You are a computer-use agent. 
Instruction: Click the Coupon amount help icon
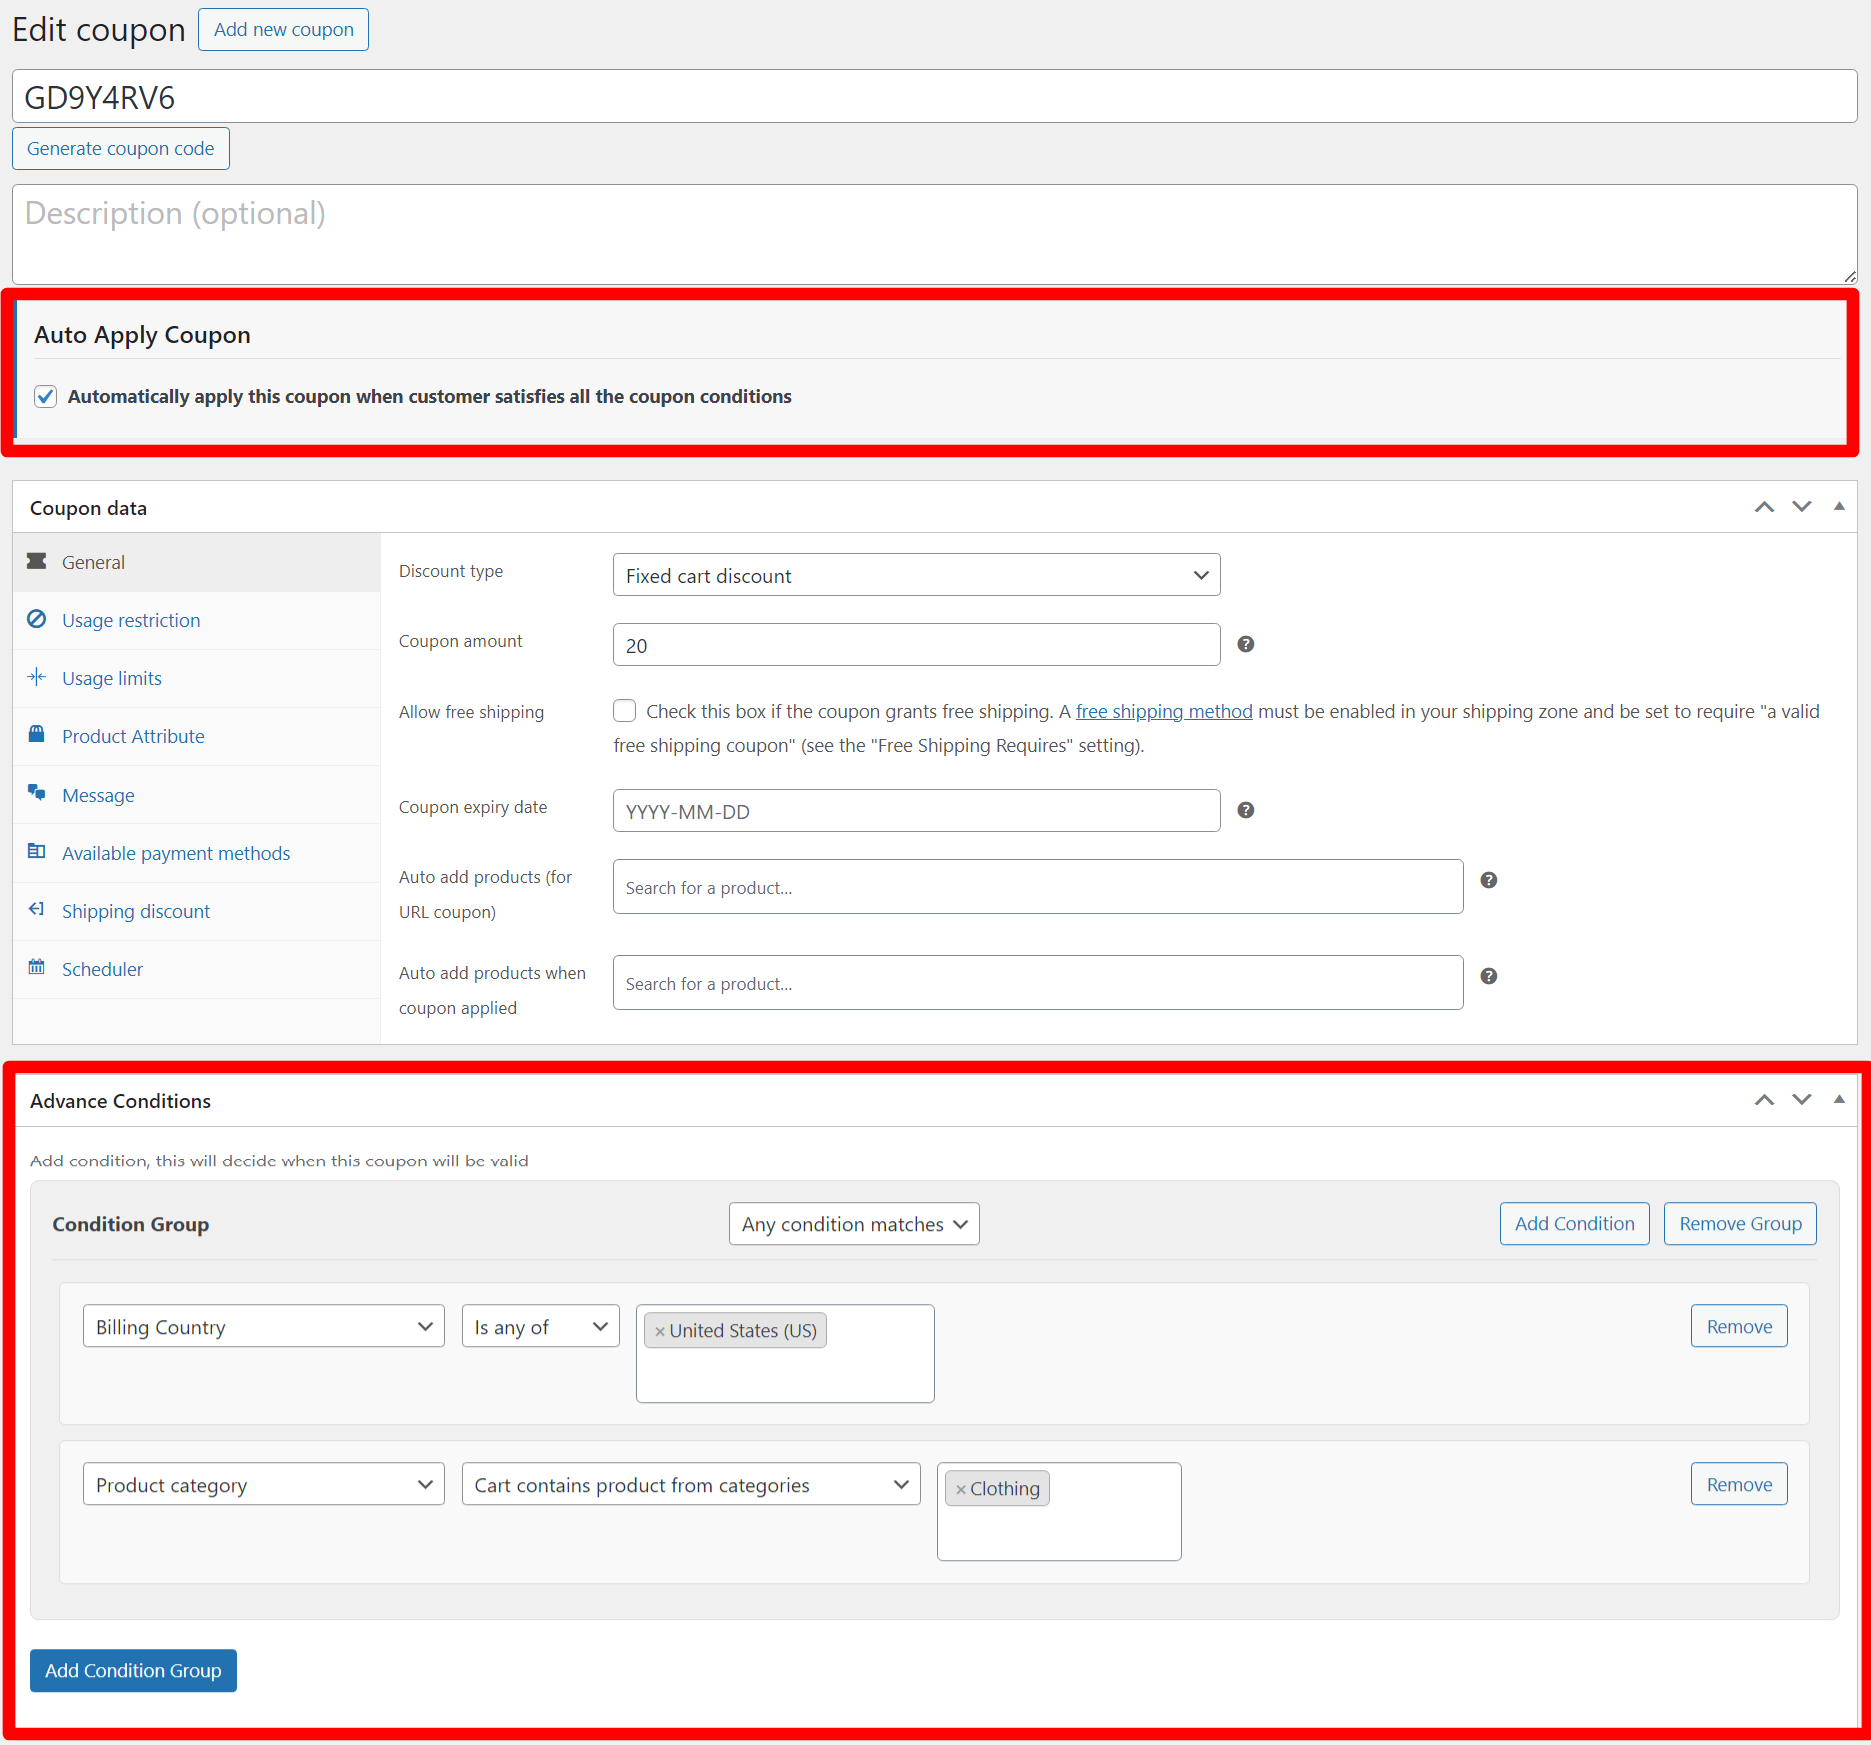click(x=1246, y=644)
